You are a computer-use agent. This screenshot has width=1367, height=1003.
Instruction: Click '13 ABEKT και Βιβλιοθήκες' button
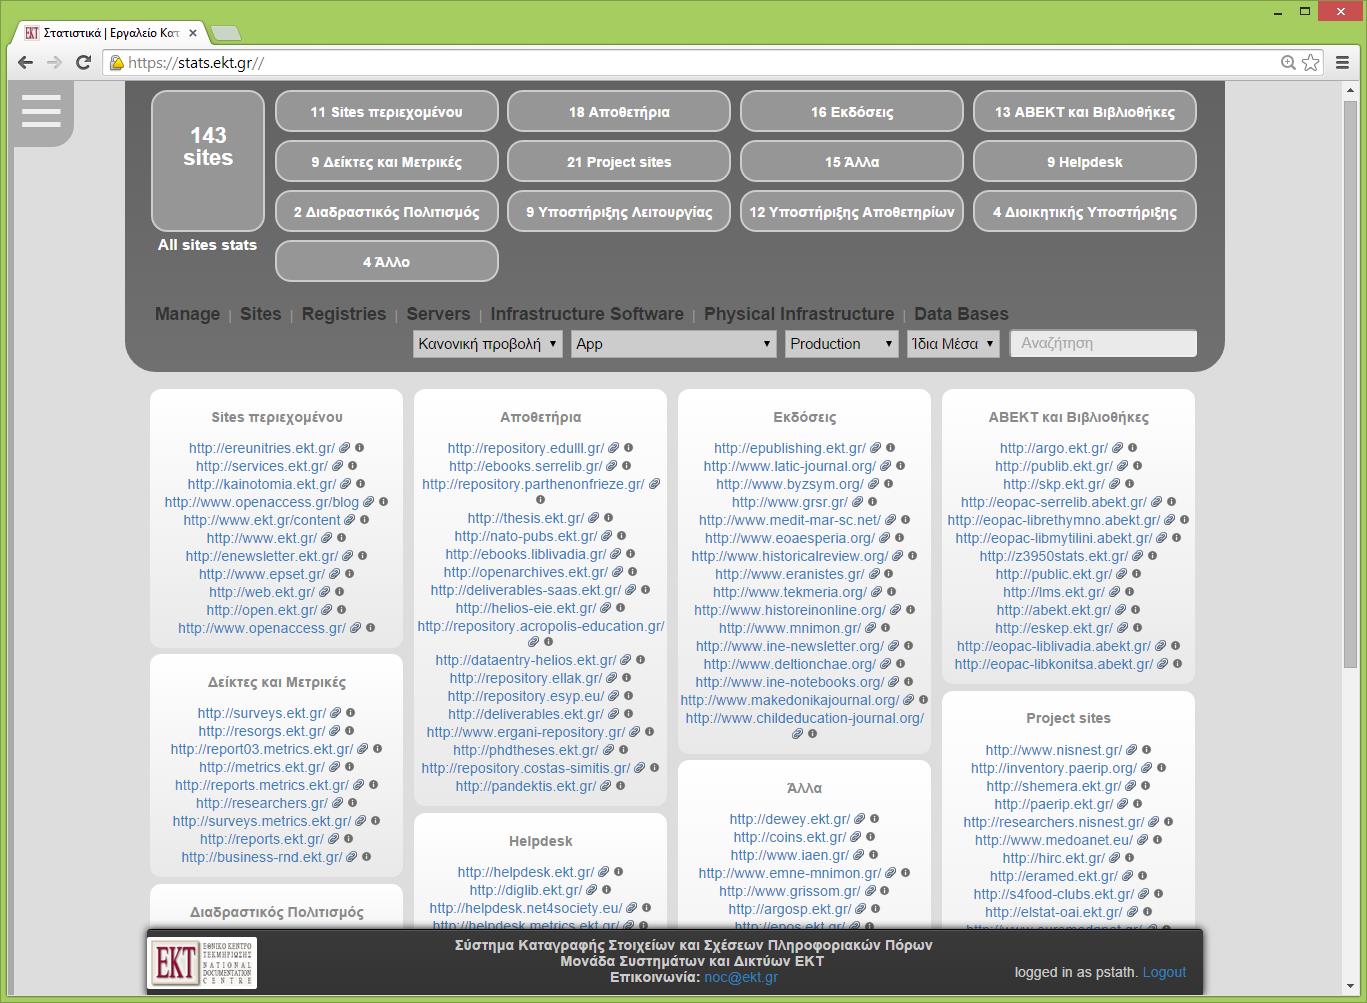[x=1085, y=112]
